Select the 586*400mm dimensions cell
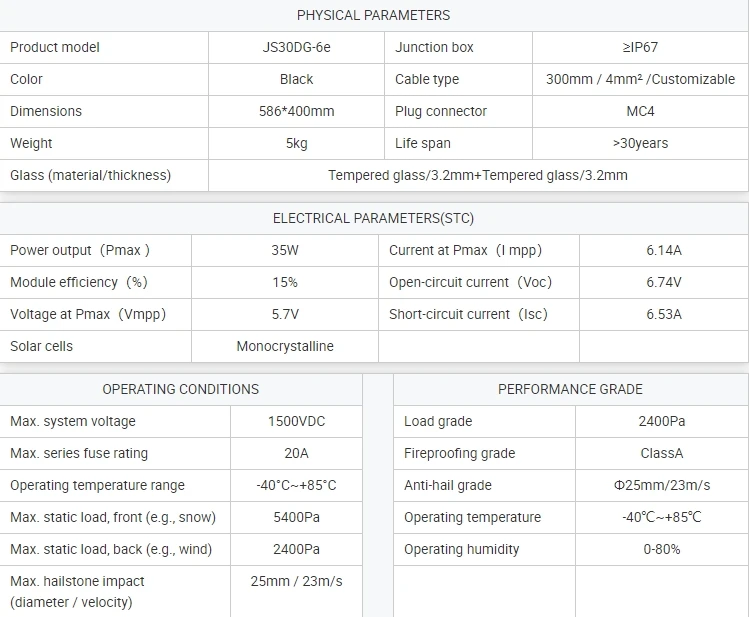Screen dimensions: 749x617 point(296,111)
